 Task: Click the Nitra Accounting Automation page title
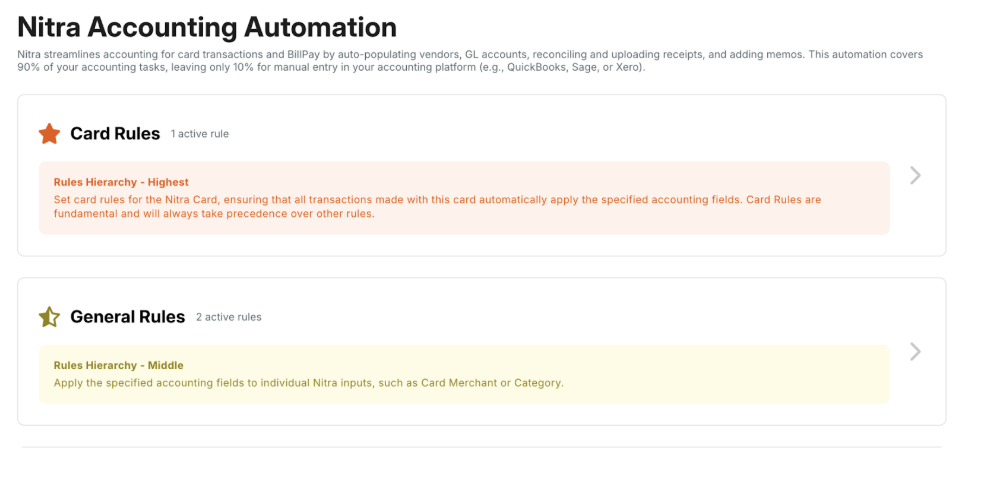[x=207, y=27]
